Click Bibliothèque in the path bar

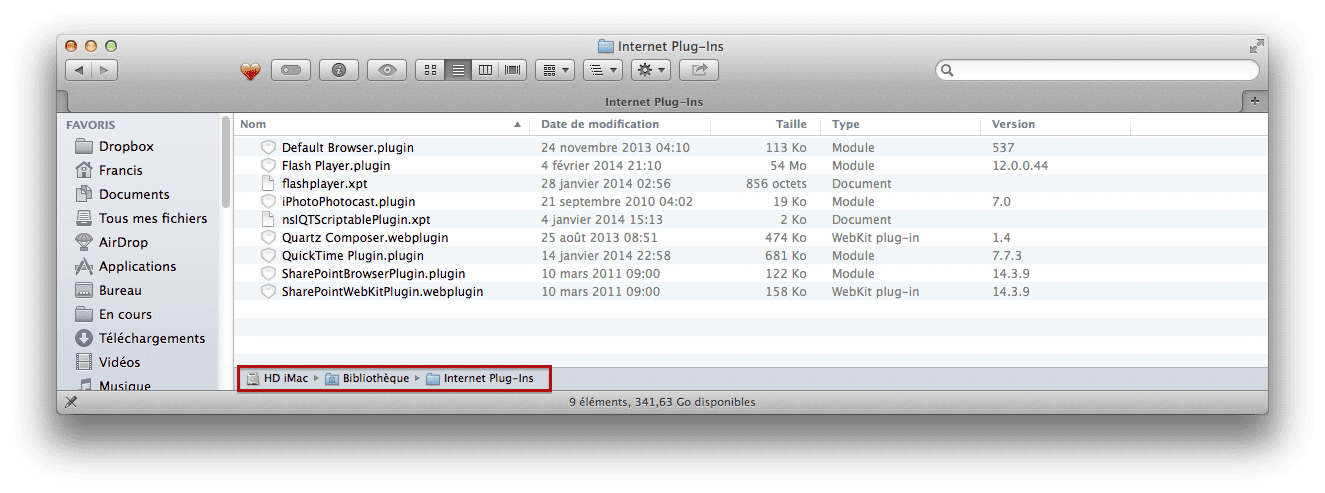coord(375,378)
